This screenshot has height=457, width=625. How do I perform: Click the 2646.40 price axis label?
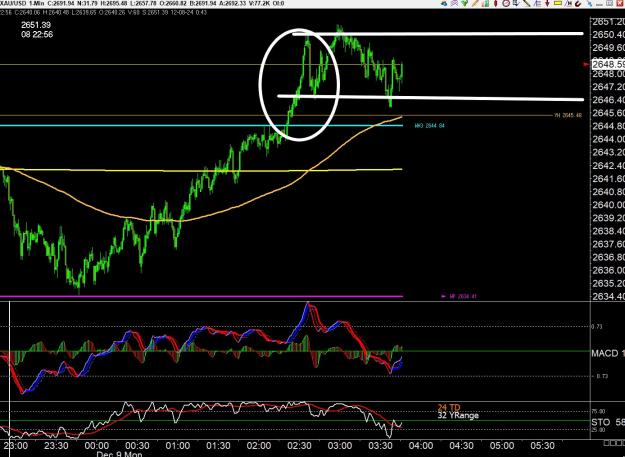coord(608,100)
